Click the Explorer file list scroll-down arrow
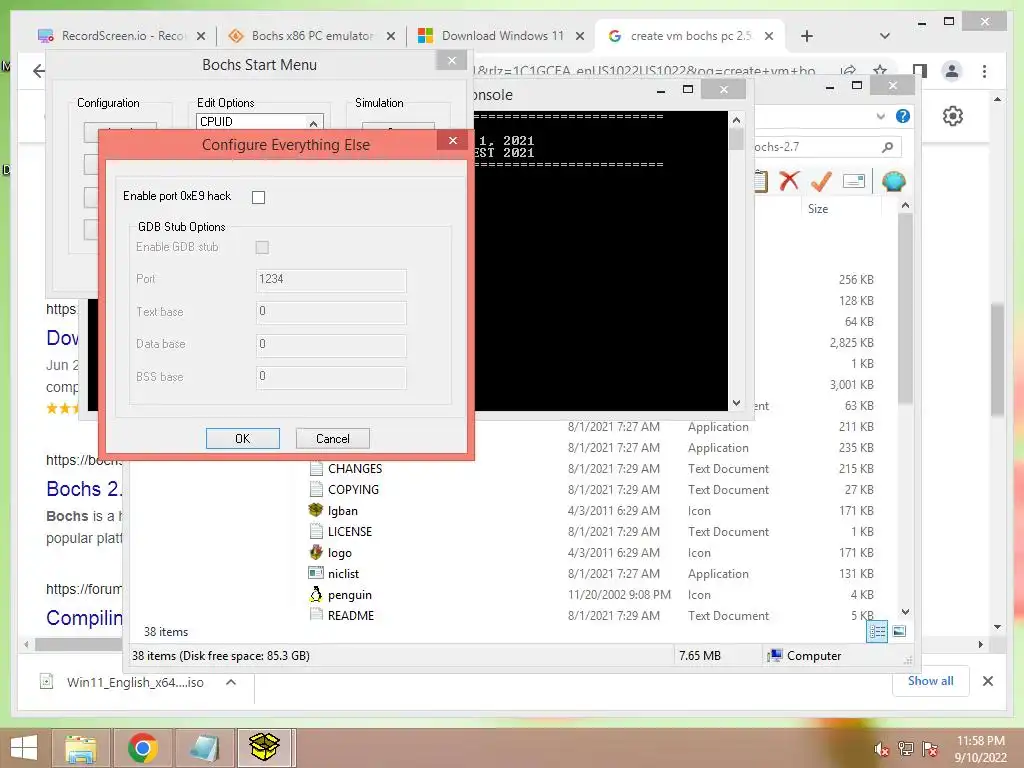This screenshot has height=768, width=1024. [905, 612]
